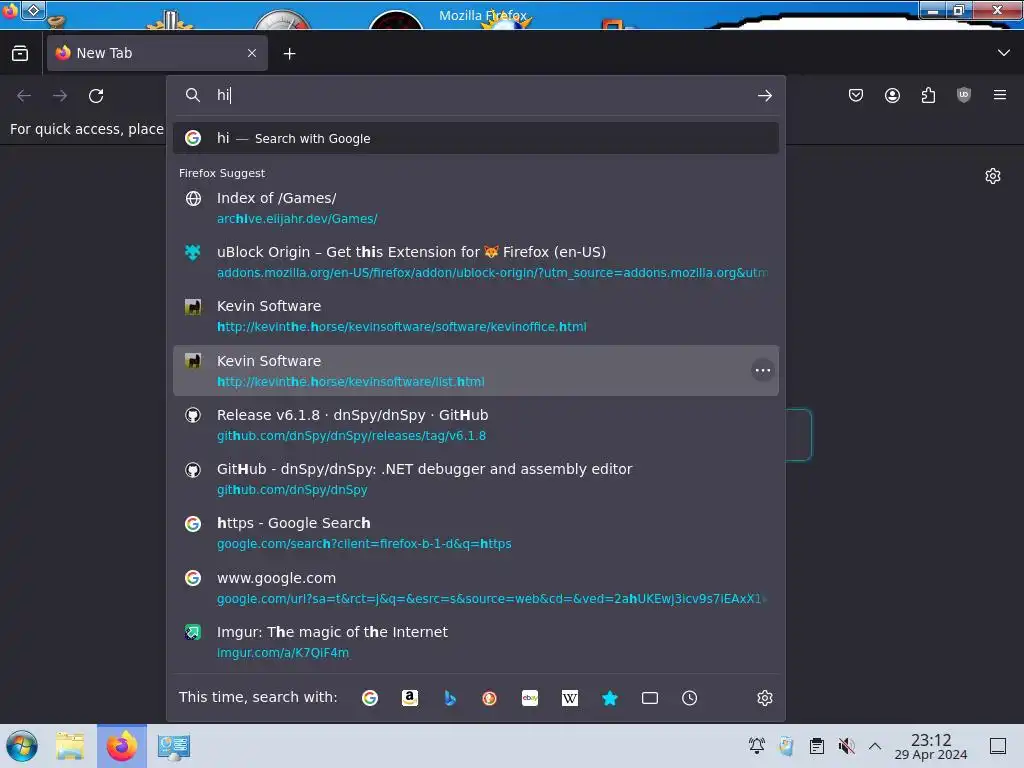Click show desktop button in taskbar

[x=998, y=746]
